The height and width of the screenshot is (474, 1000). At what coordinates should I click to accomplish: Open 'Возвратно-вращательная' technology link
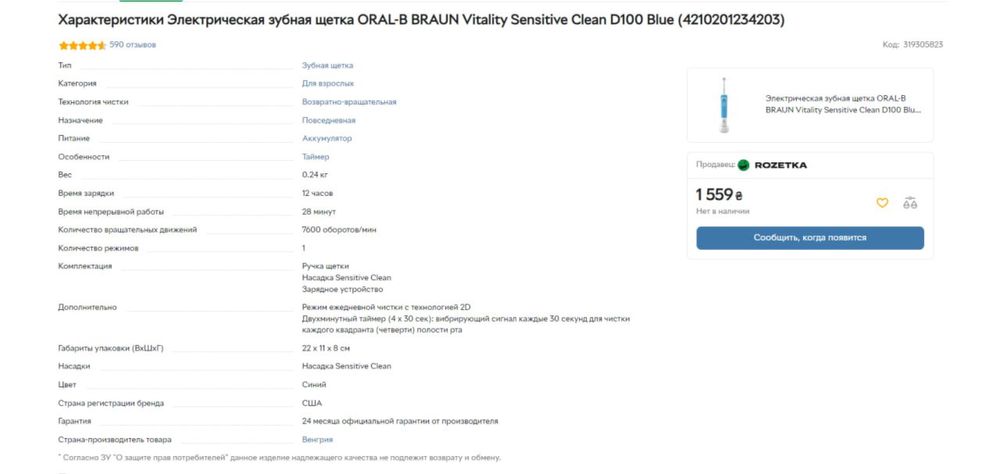(349, 102)
